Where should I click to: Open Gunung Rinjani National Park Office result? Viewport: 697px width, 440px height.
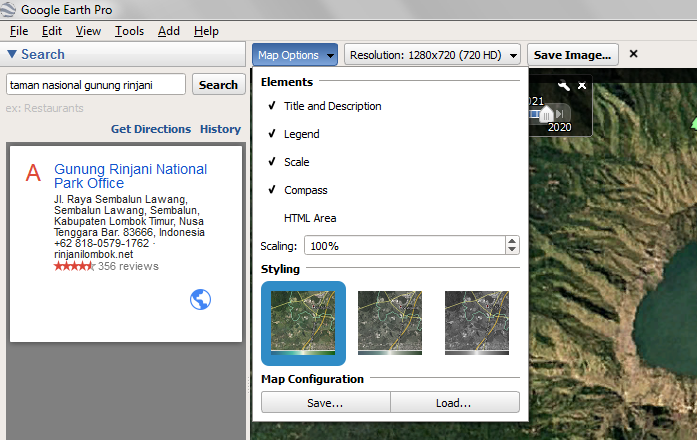[x=130, y=176]
